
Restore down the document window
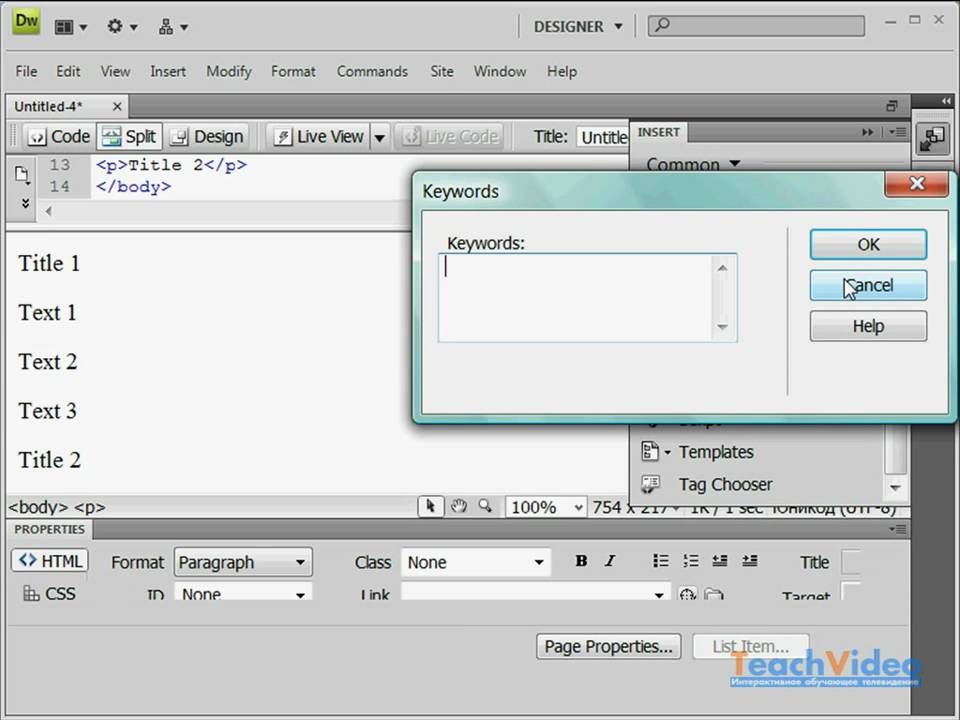coord(891,107)
